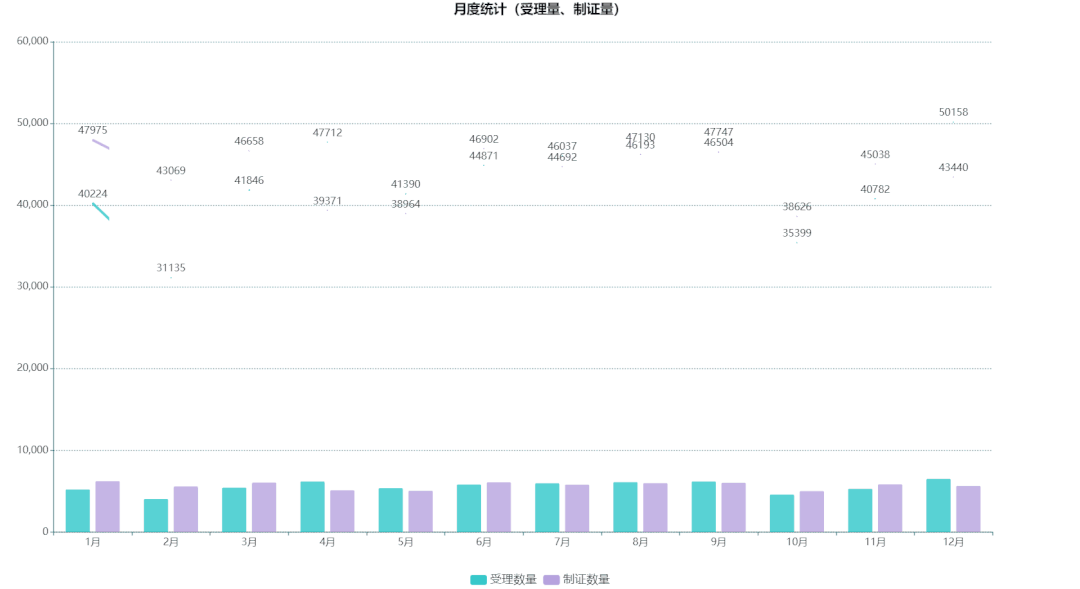The width and height of the screenshot is (1080, 589).
Task: Click the data label 46902
Action: point(484,139)
